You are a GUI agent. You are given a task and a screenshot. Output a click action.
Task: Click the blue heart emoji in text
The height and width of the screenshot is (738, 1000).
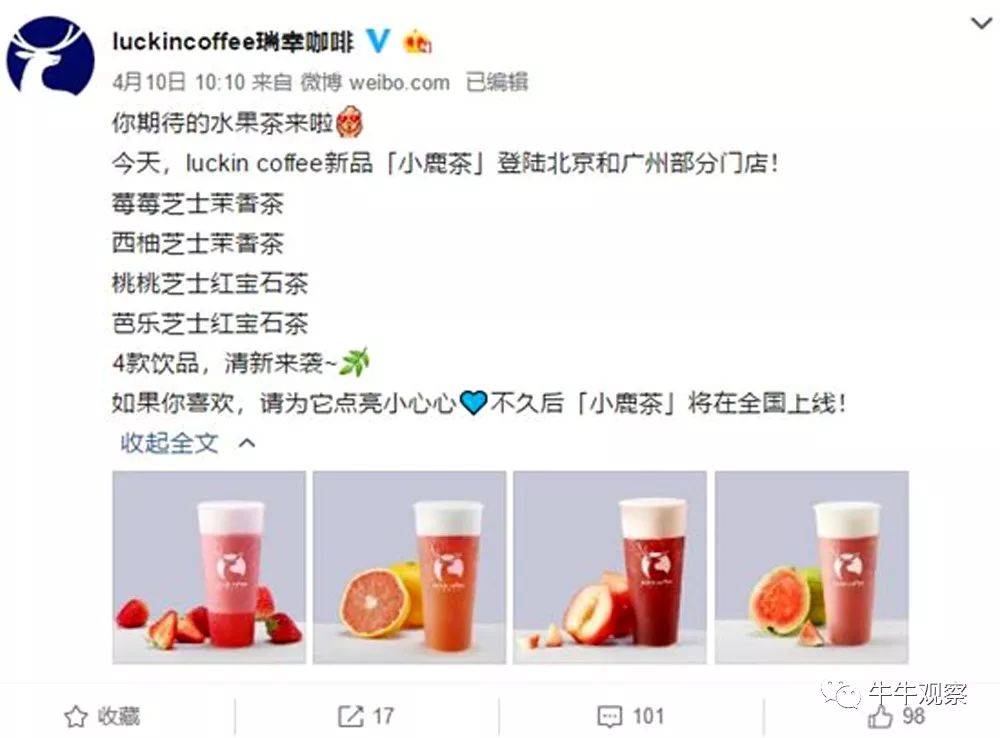tap(473, 403)
